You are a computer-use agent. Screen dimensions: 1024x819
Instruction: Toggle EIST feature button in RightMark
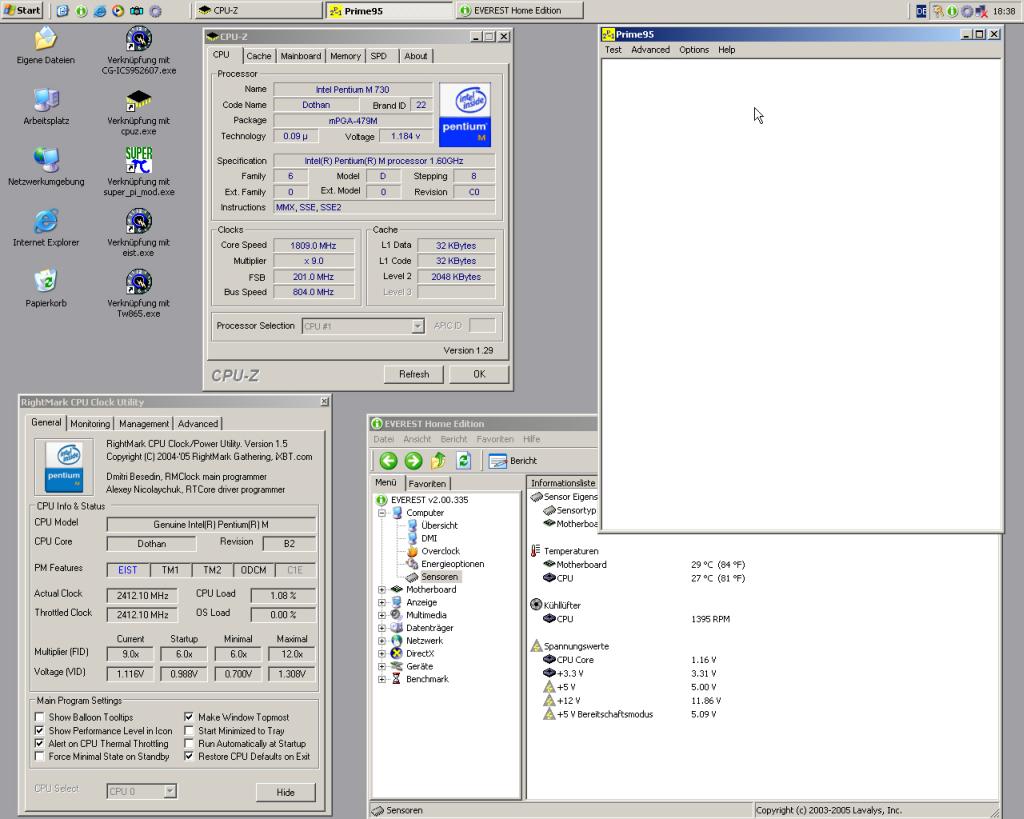(127, 570)
